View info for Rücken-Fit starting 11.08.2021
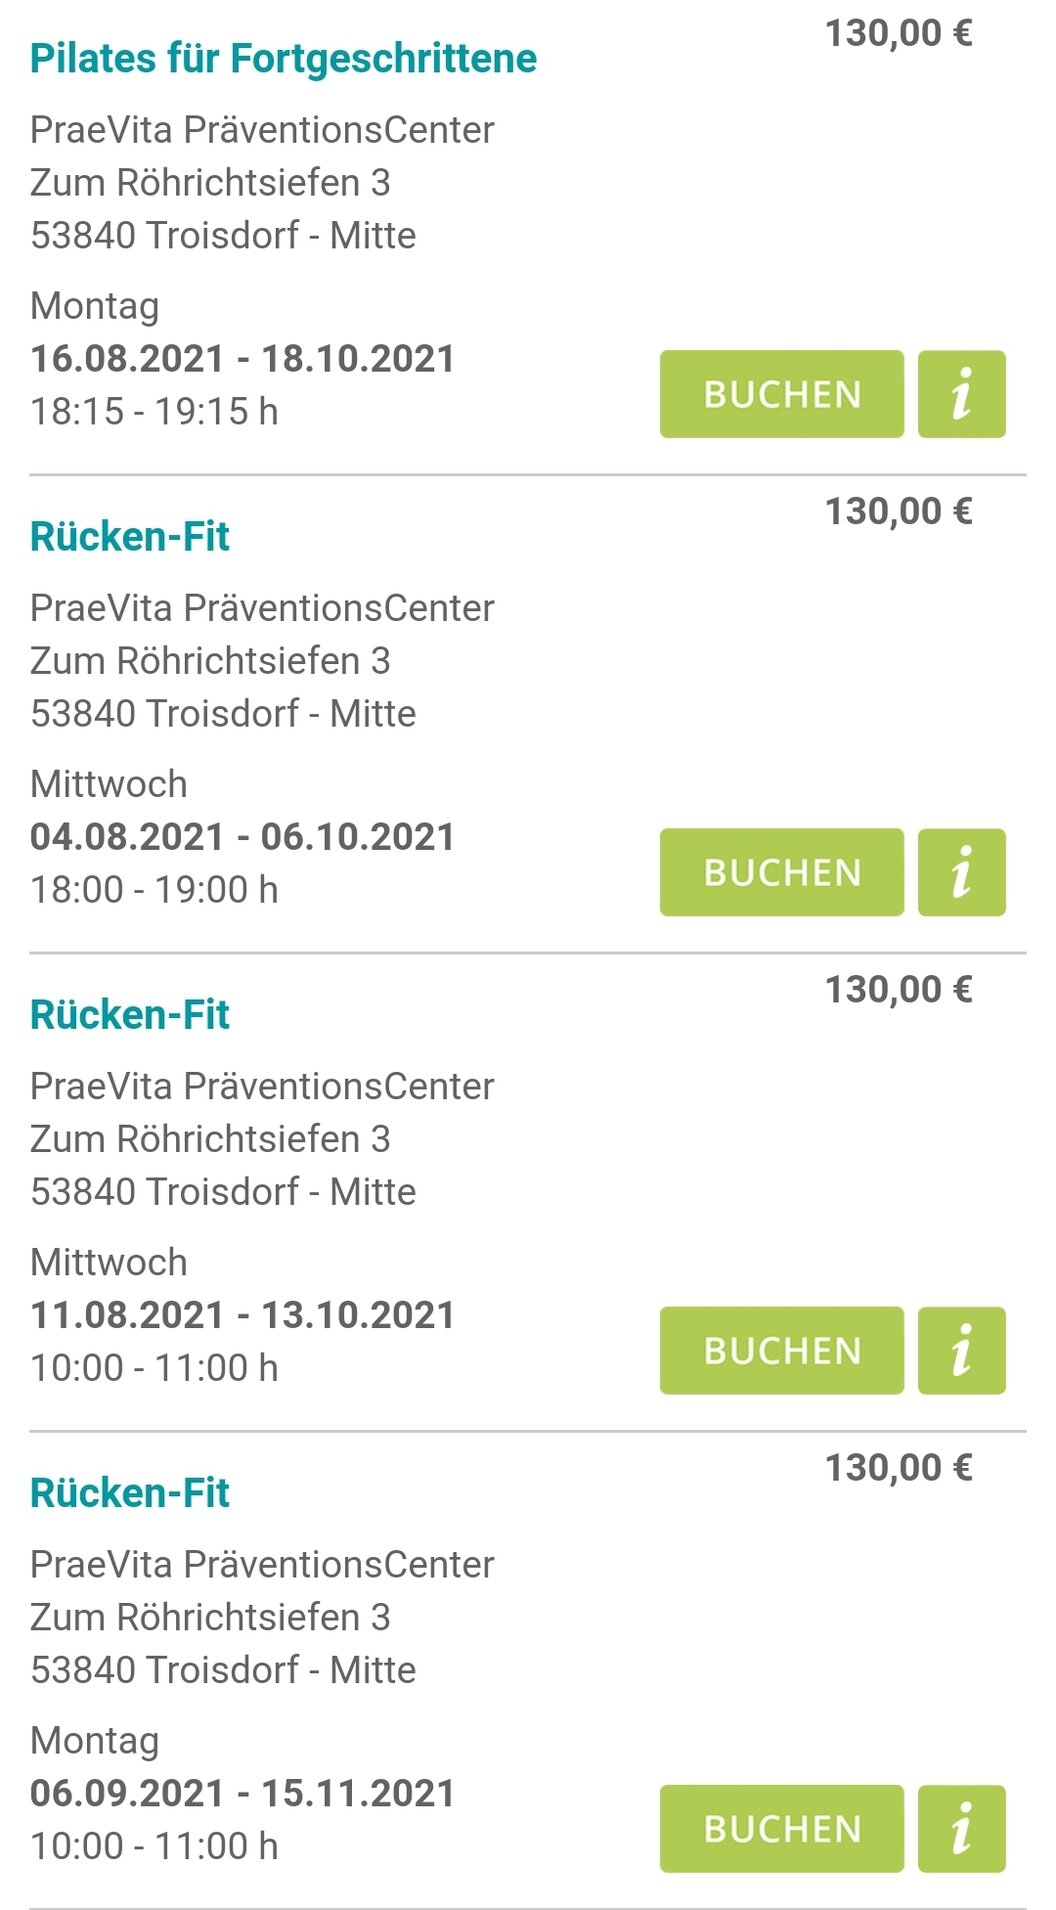This screenshot has width=1056, height=1910. coord(961,1350)
